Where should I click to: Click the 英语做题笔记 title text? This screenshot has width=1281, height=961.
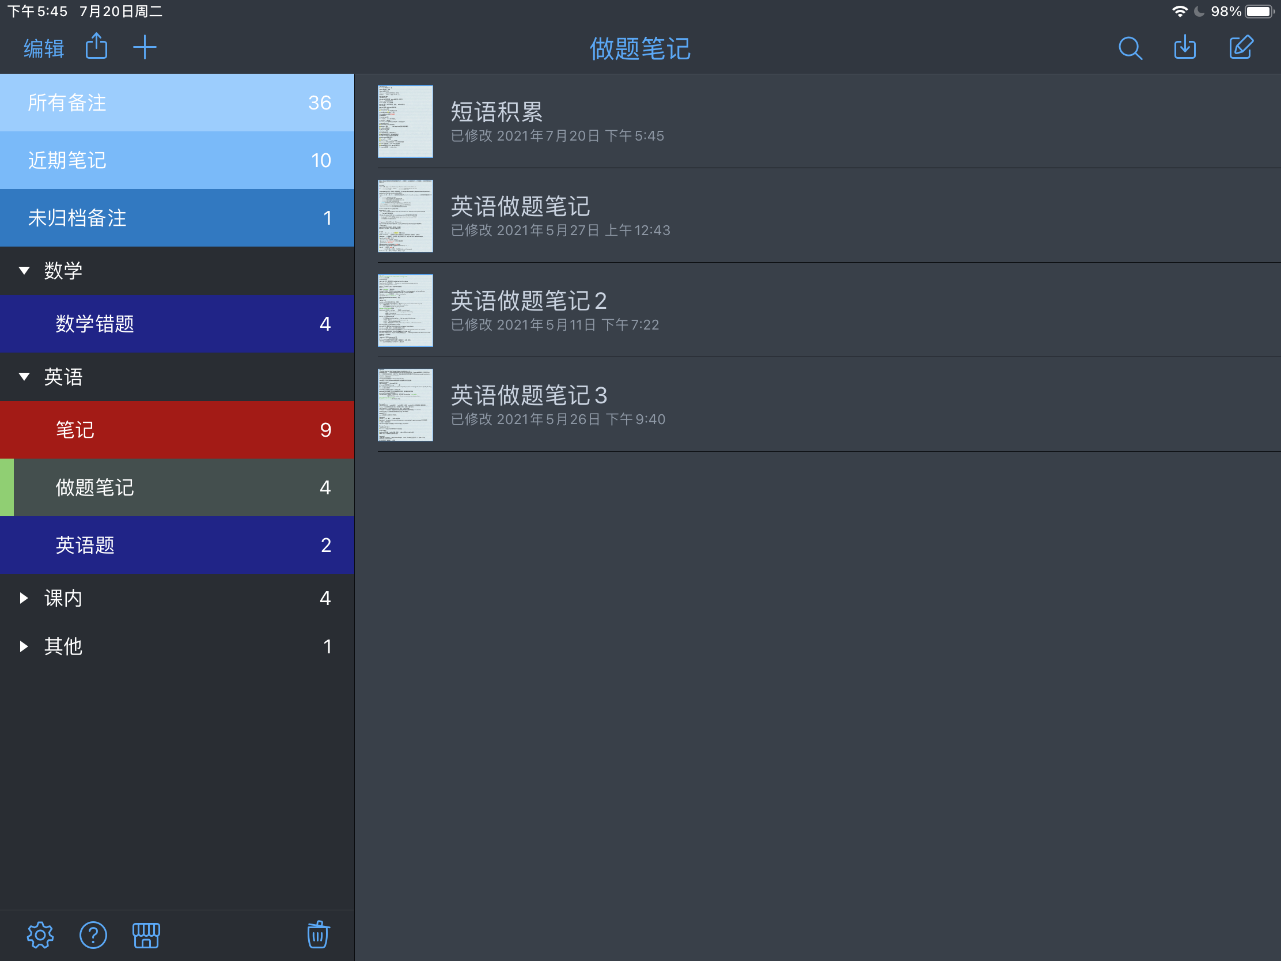(x=520, y=206)
